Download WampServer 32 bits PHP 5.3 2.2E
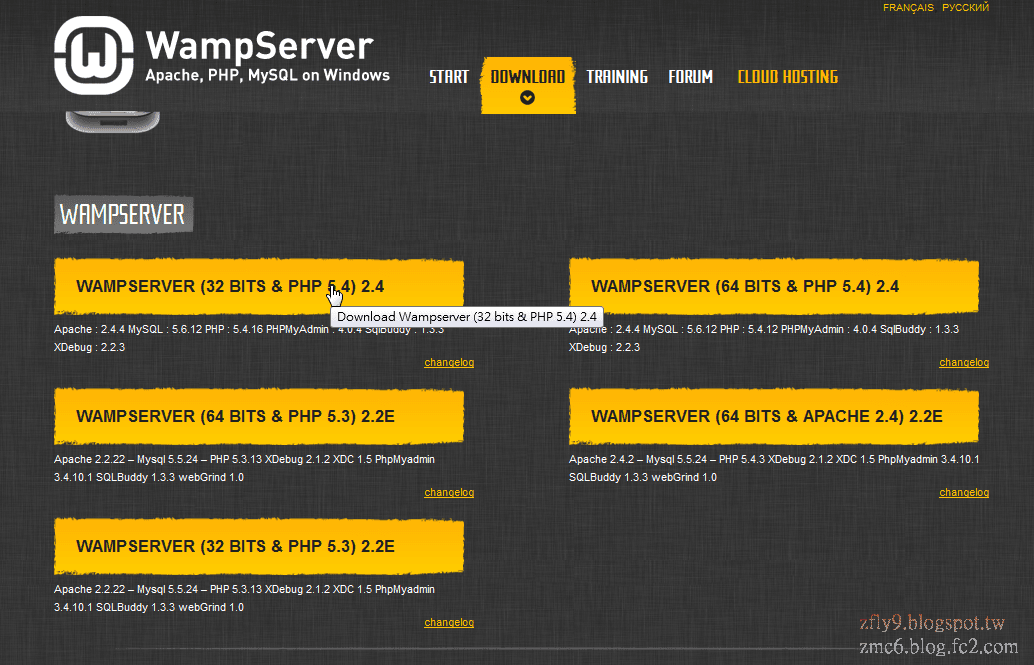Image resolution: width=1034 pixels, height=665 pixels. click(x=259, y=546)
